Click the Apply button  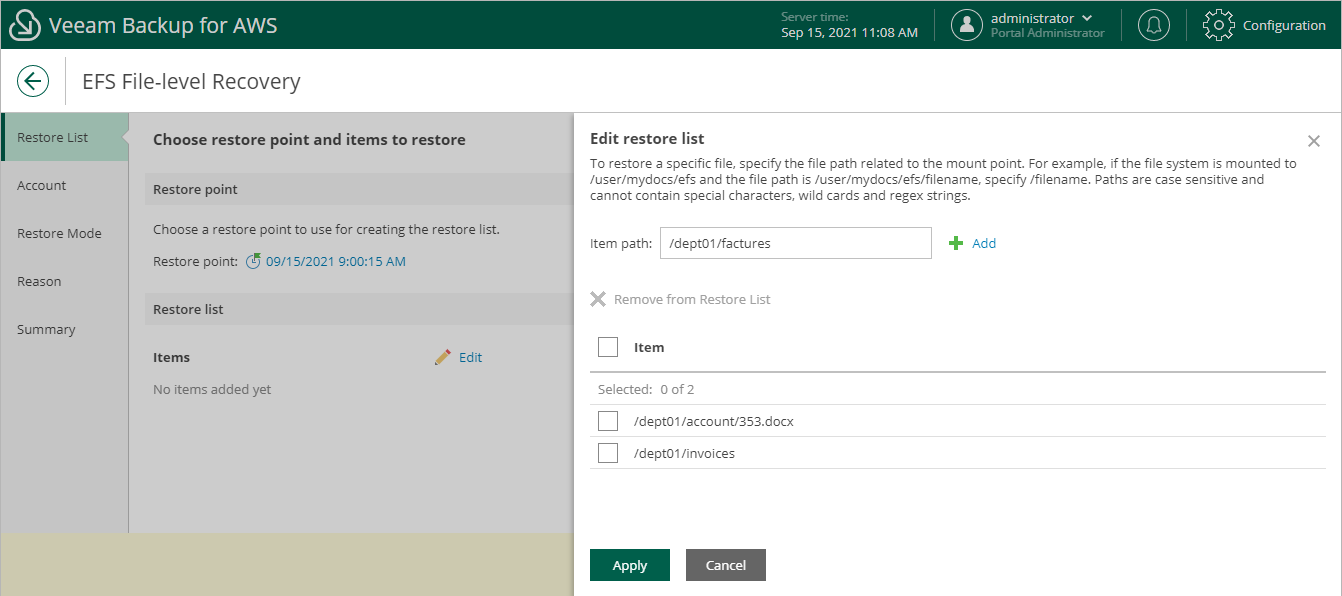coord(630,565)
